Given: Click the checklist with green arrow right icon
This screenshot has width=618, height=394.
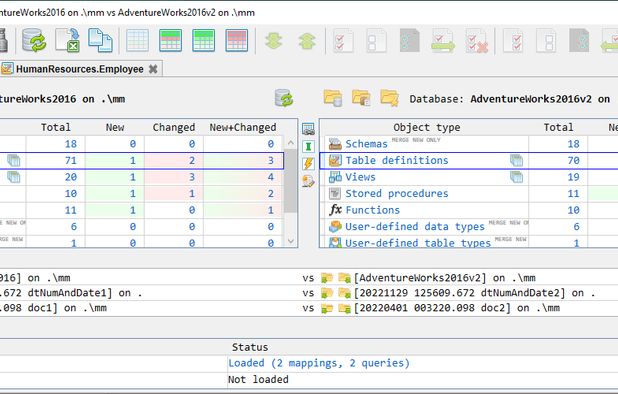Looking at the screenshot, I should (x=443, y=40).
